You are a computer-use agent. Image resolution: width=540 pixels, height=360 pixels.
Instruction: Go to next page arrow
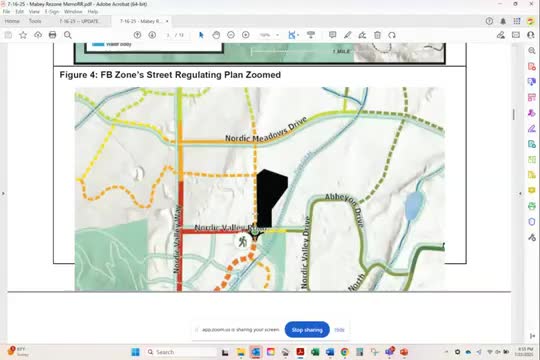point(152,35)
